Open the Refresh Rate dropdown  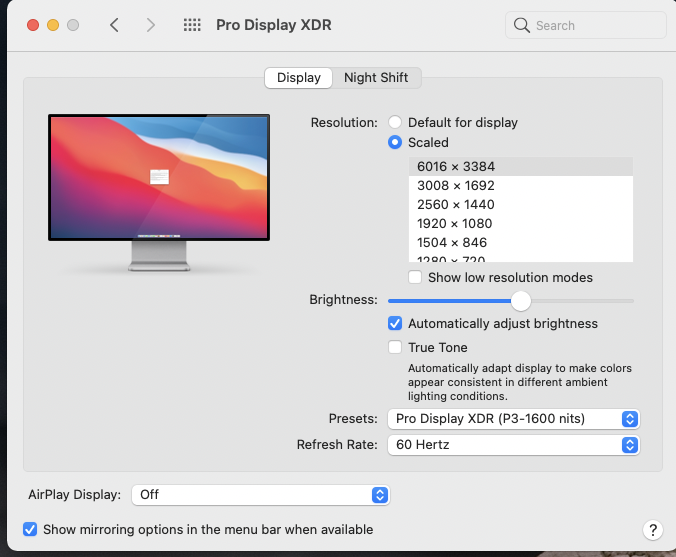(x=513, y=445)
